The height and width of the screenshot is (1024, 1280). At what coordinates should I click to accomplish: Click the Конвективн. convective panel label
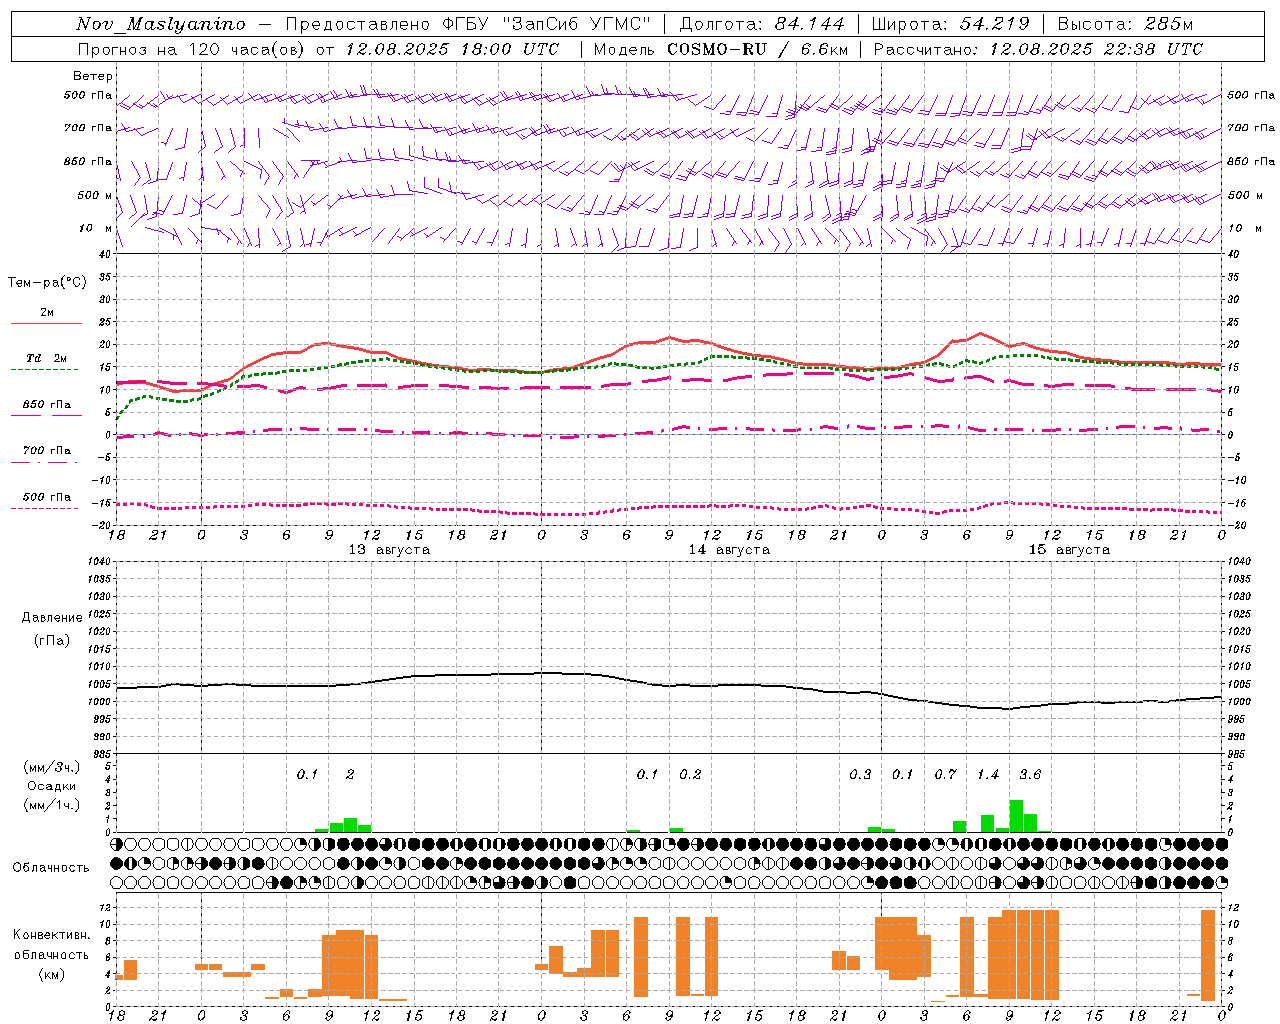pos(52,935)
